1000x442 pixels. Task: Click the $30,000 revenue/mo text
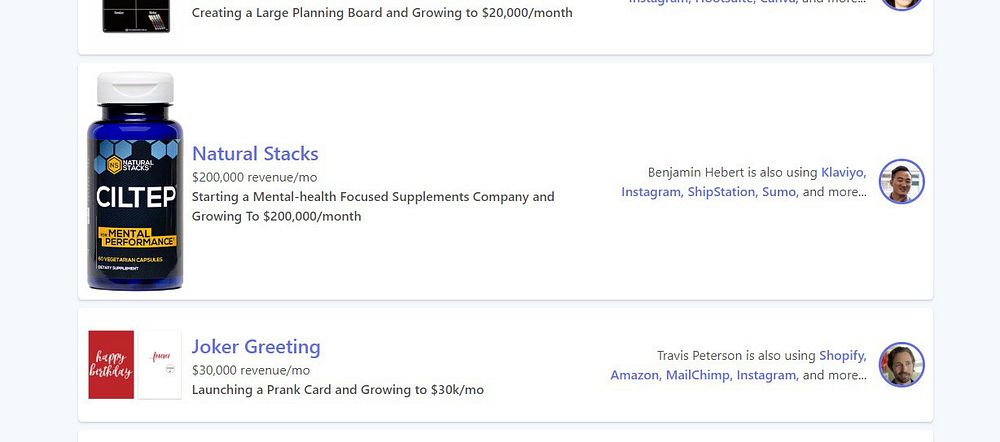[250, 370]
